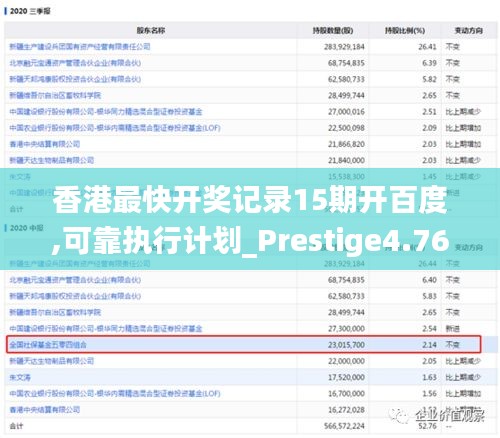Open shareholder link in the 26.41 percent row
Screen dimensions: 500x438
80,47
